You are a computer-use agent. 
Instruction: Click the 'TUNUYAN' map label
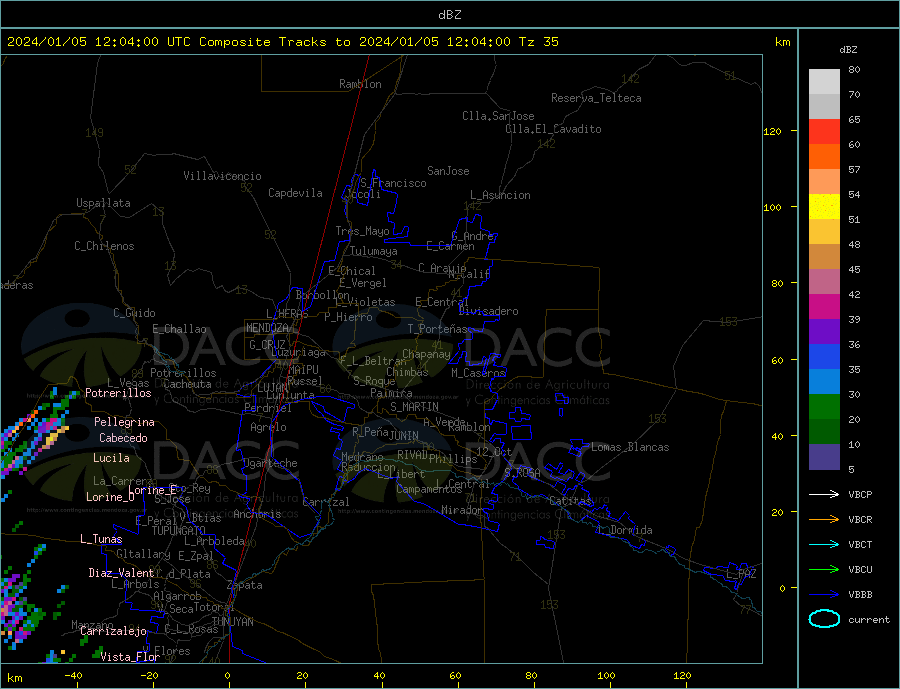(x=232, y=622)
